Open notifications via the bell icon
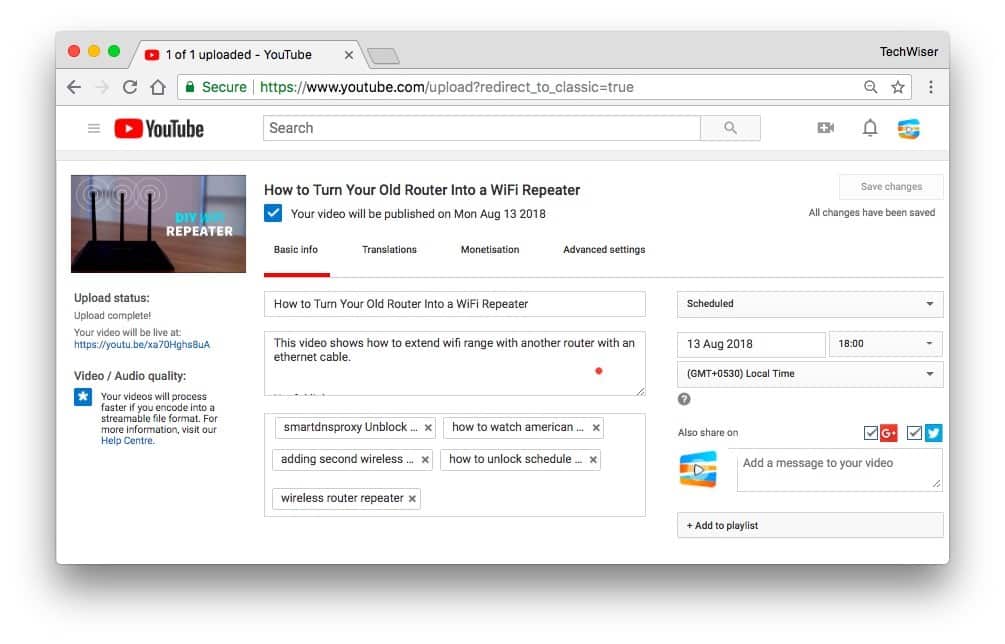 [x=869, y=127]
